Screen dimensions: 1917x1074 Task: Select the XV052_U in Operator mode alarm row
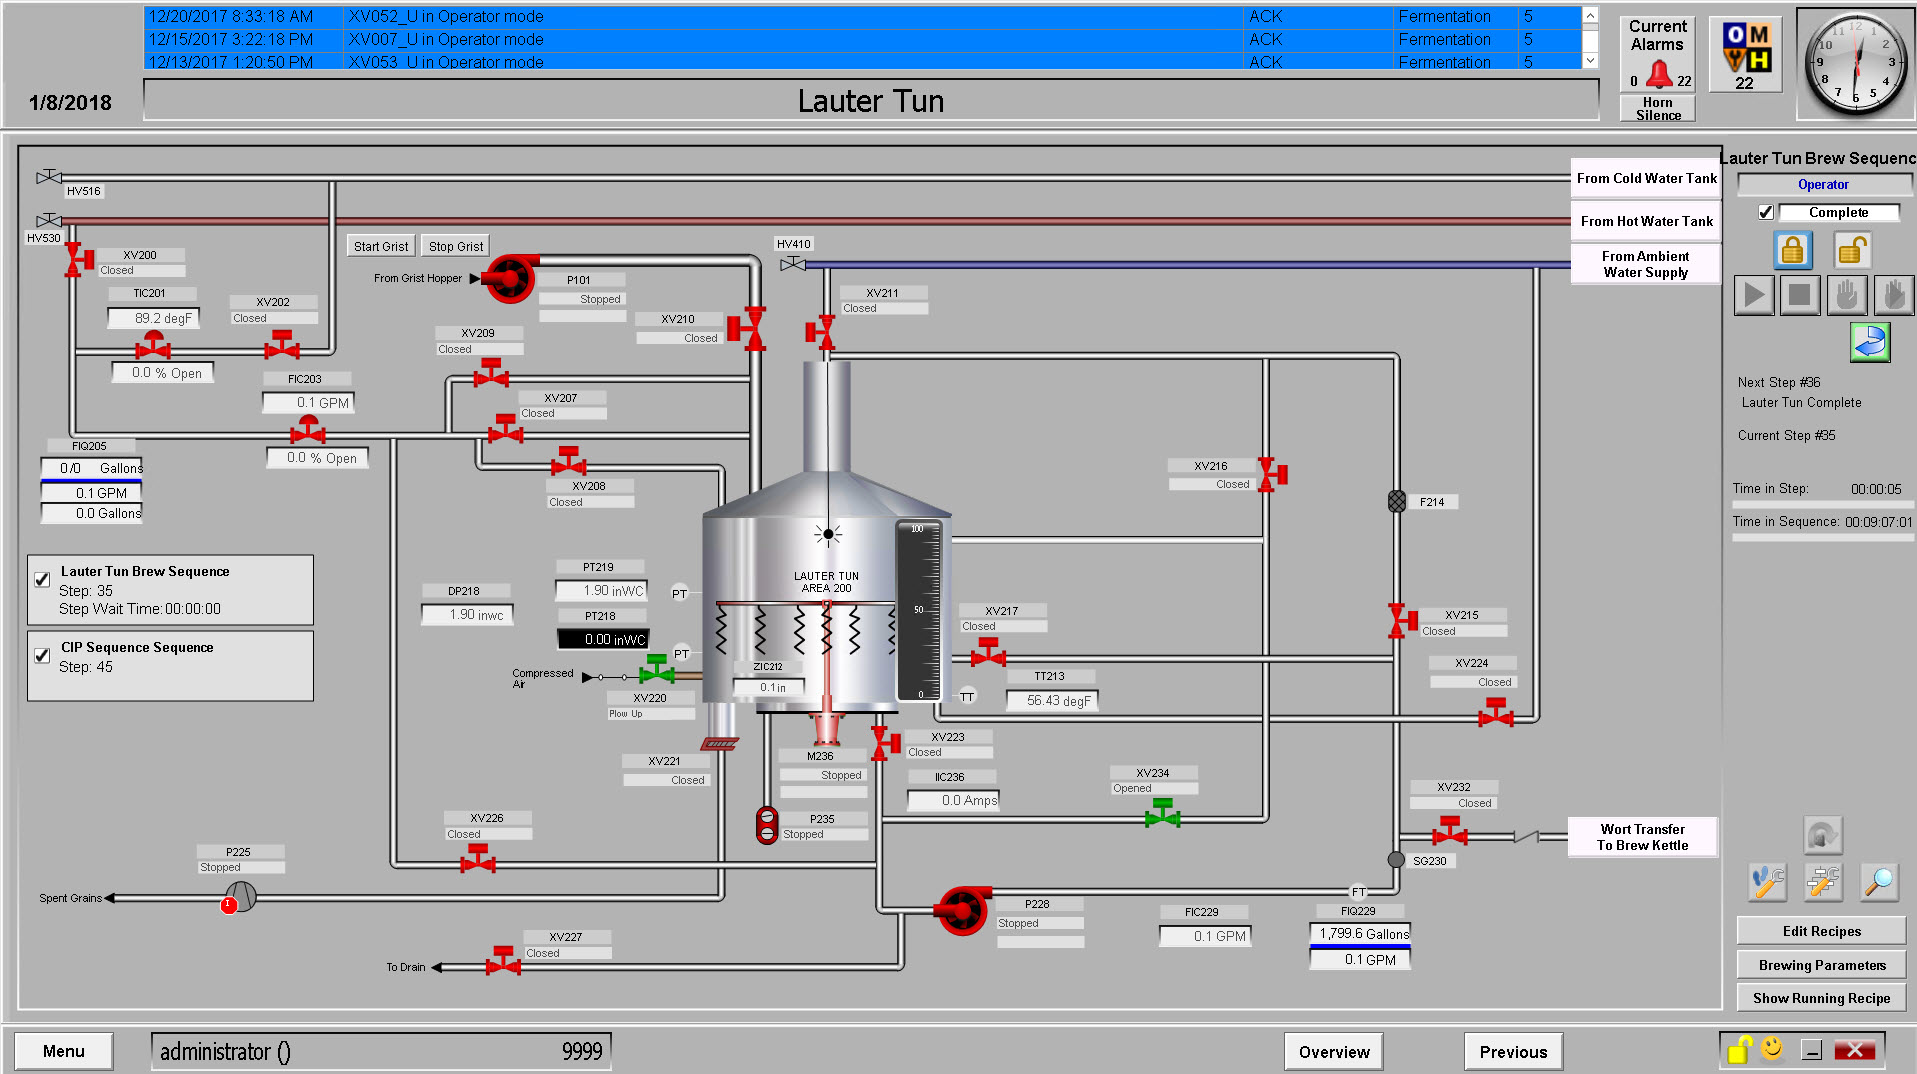coord(862,16)
